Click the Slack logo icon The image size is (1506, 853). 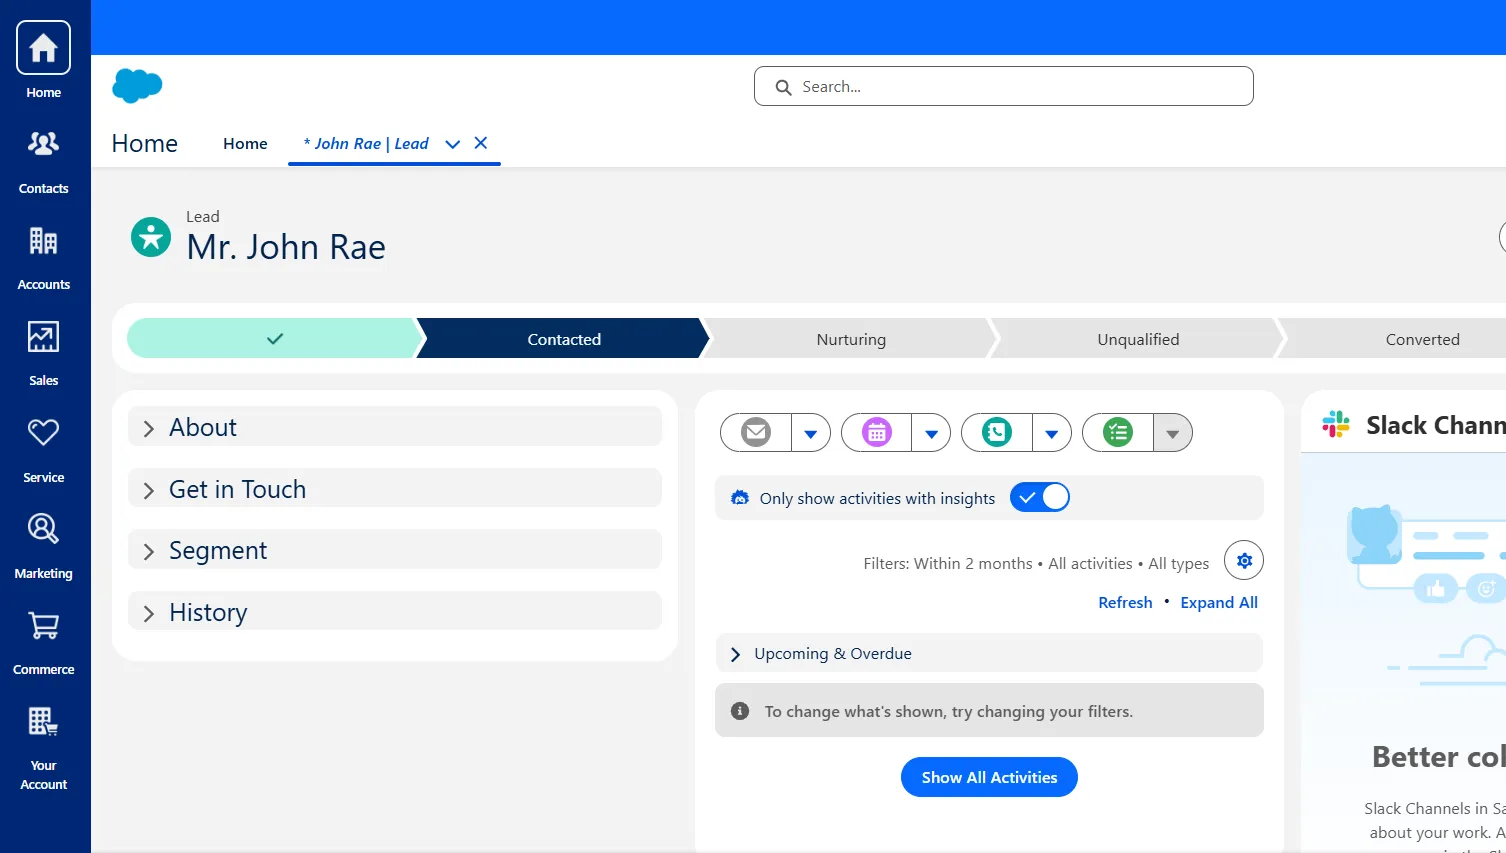click(1336, 424)
